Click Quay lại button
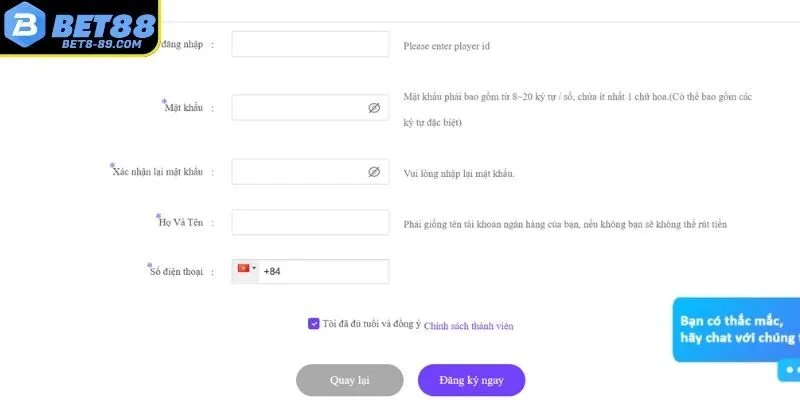800x400 pixels. tap(349, 380)
